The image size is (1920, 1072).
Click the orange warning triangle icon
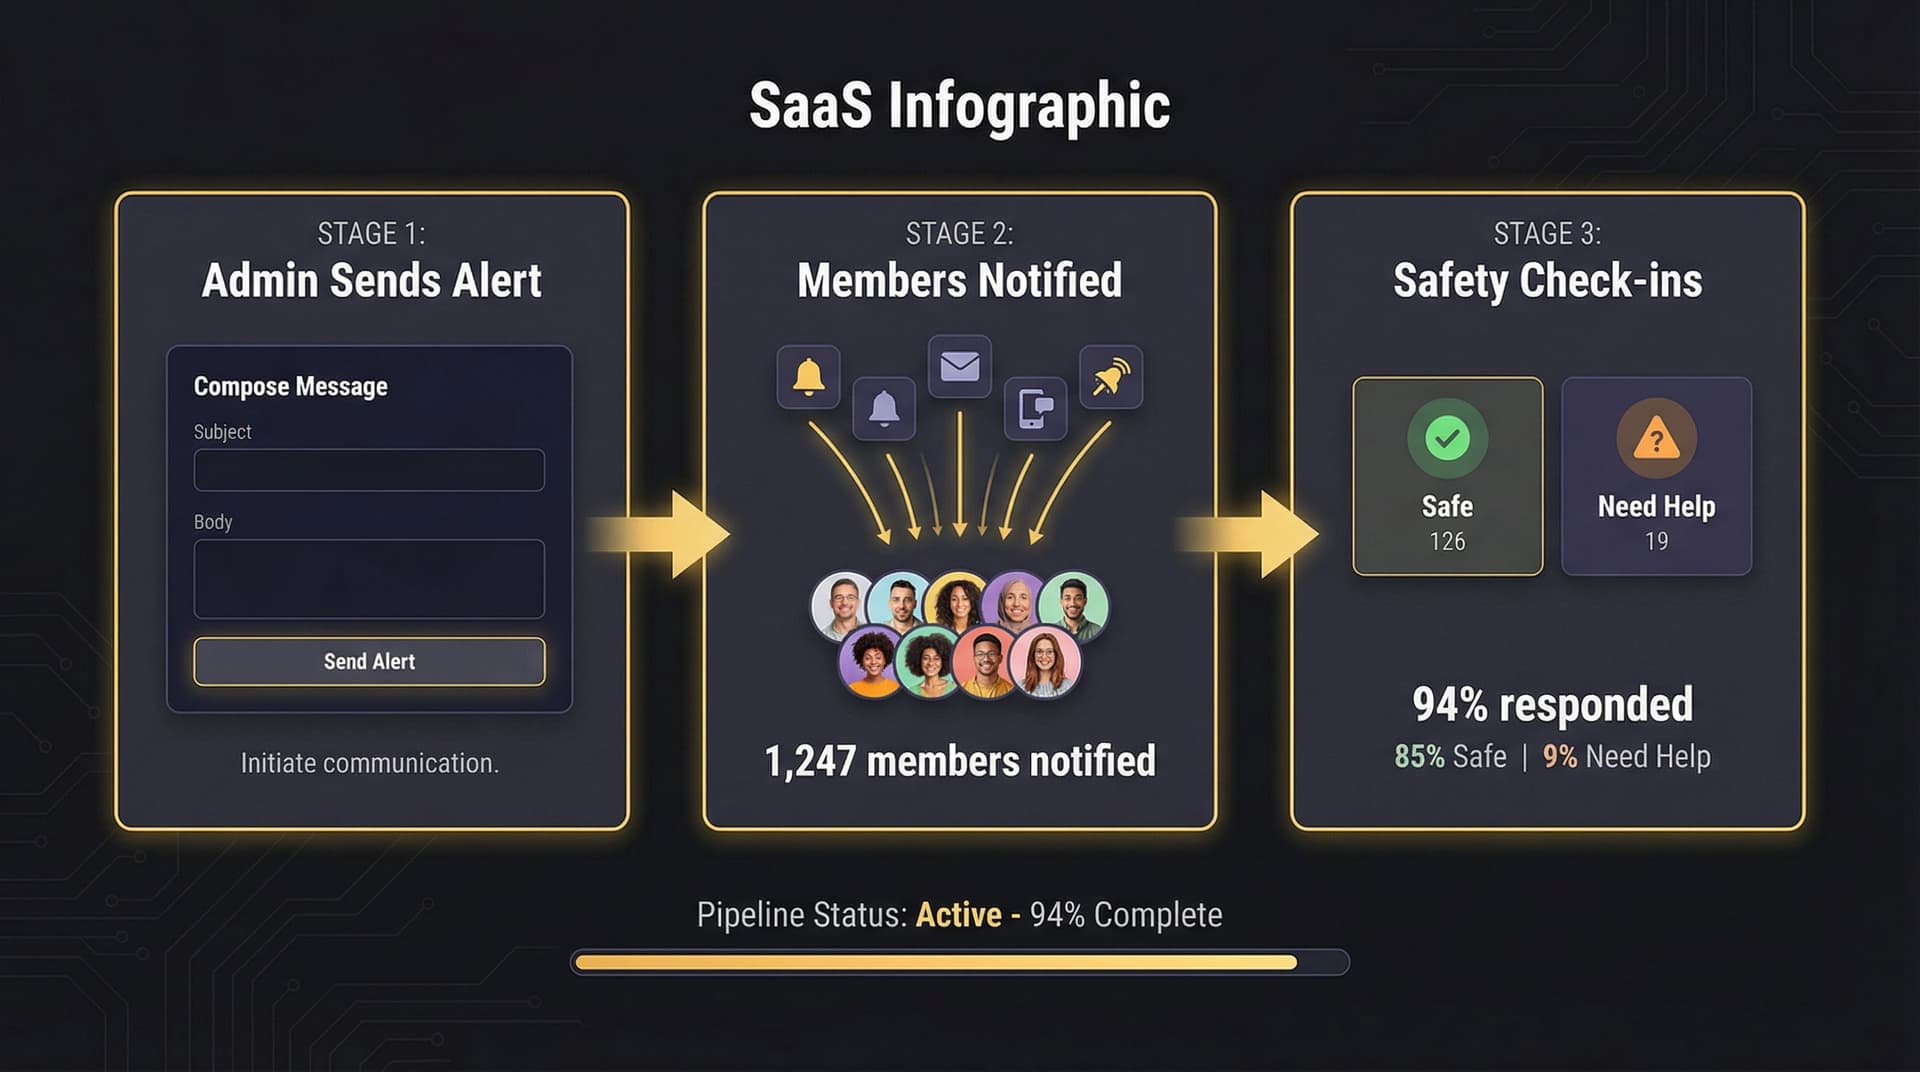coord(1656,438)
